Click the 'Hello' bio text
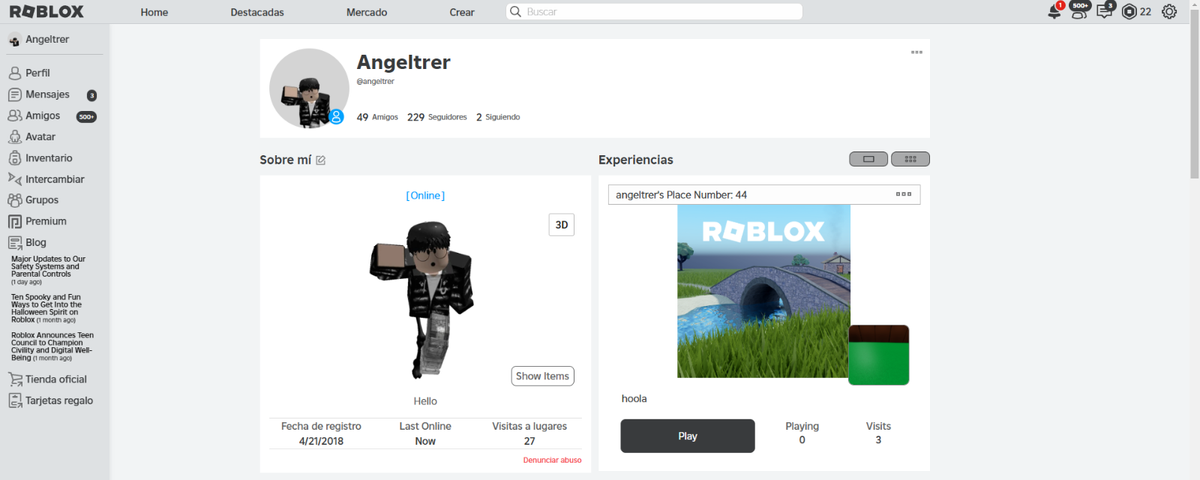 [x=425, y=401]
